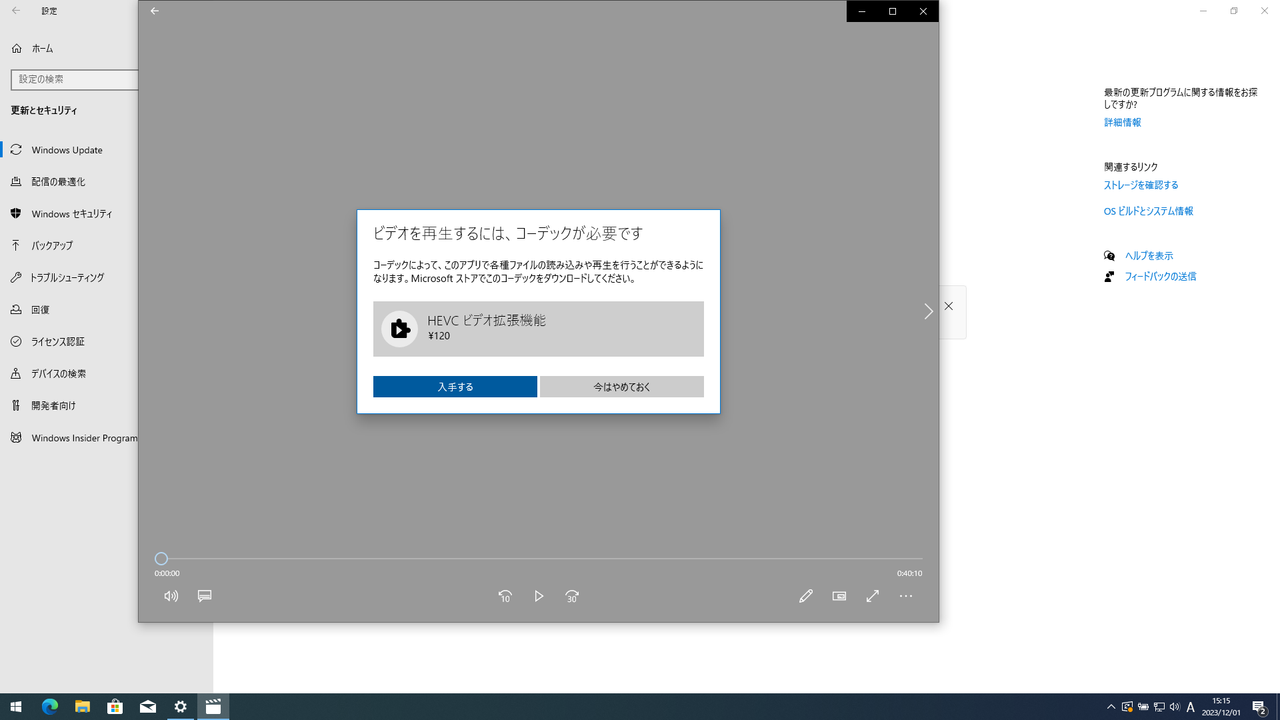Open the Windows Start menu
Viewport: 1280px width, 720px height.
pos(16,707)
